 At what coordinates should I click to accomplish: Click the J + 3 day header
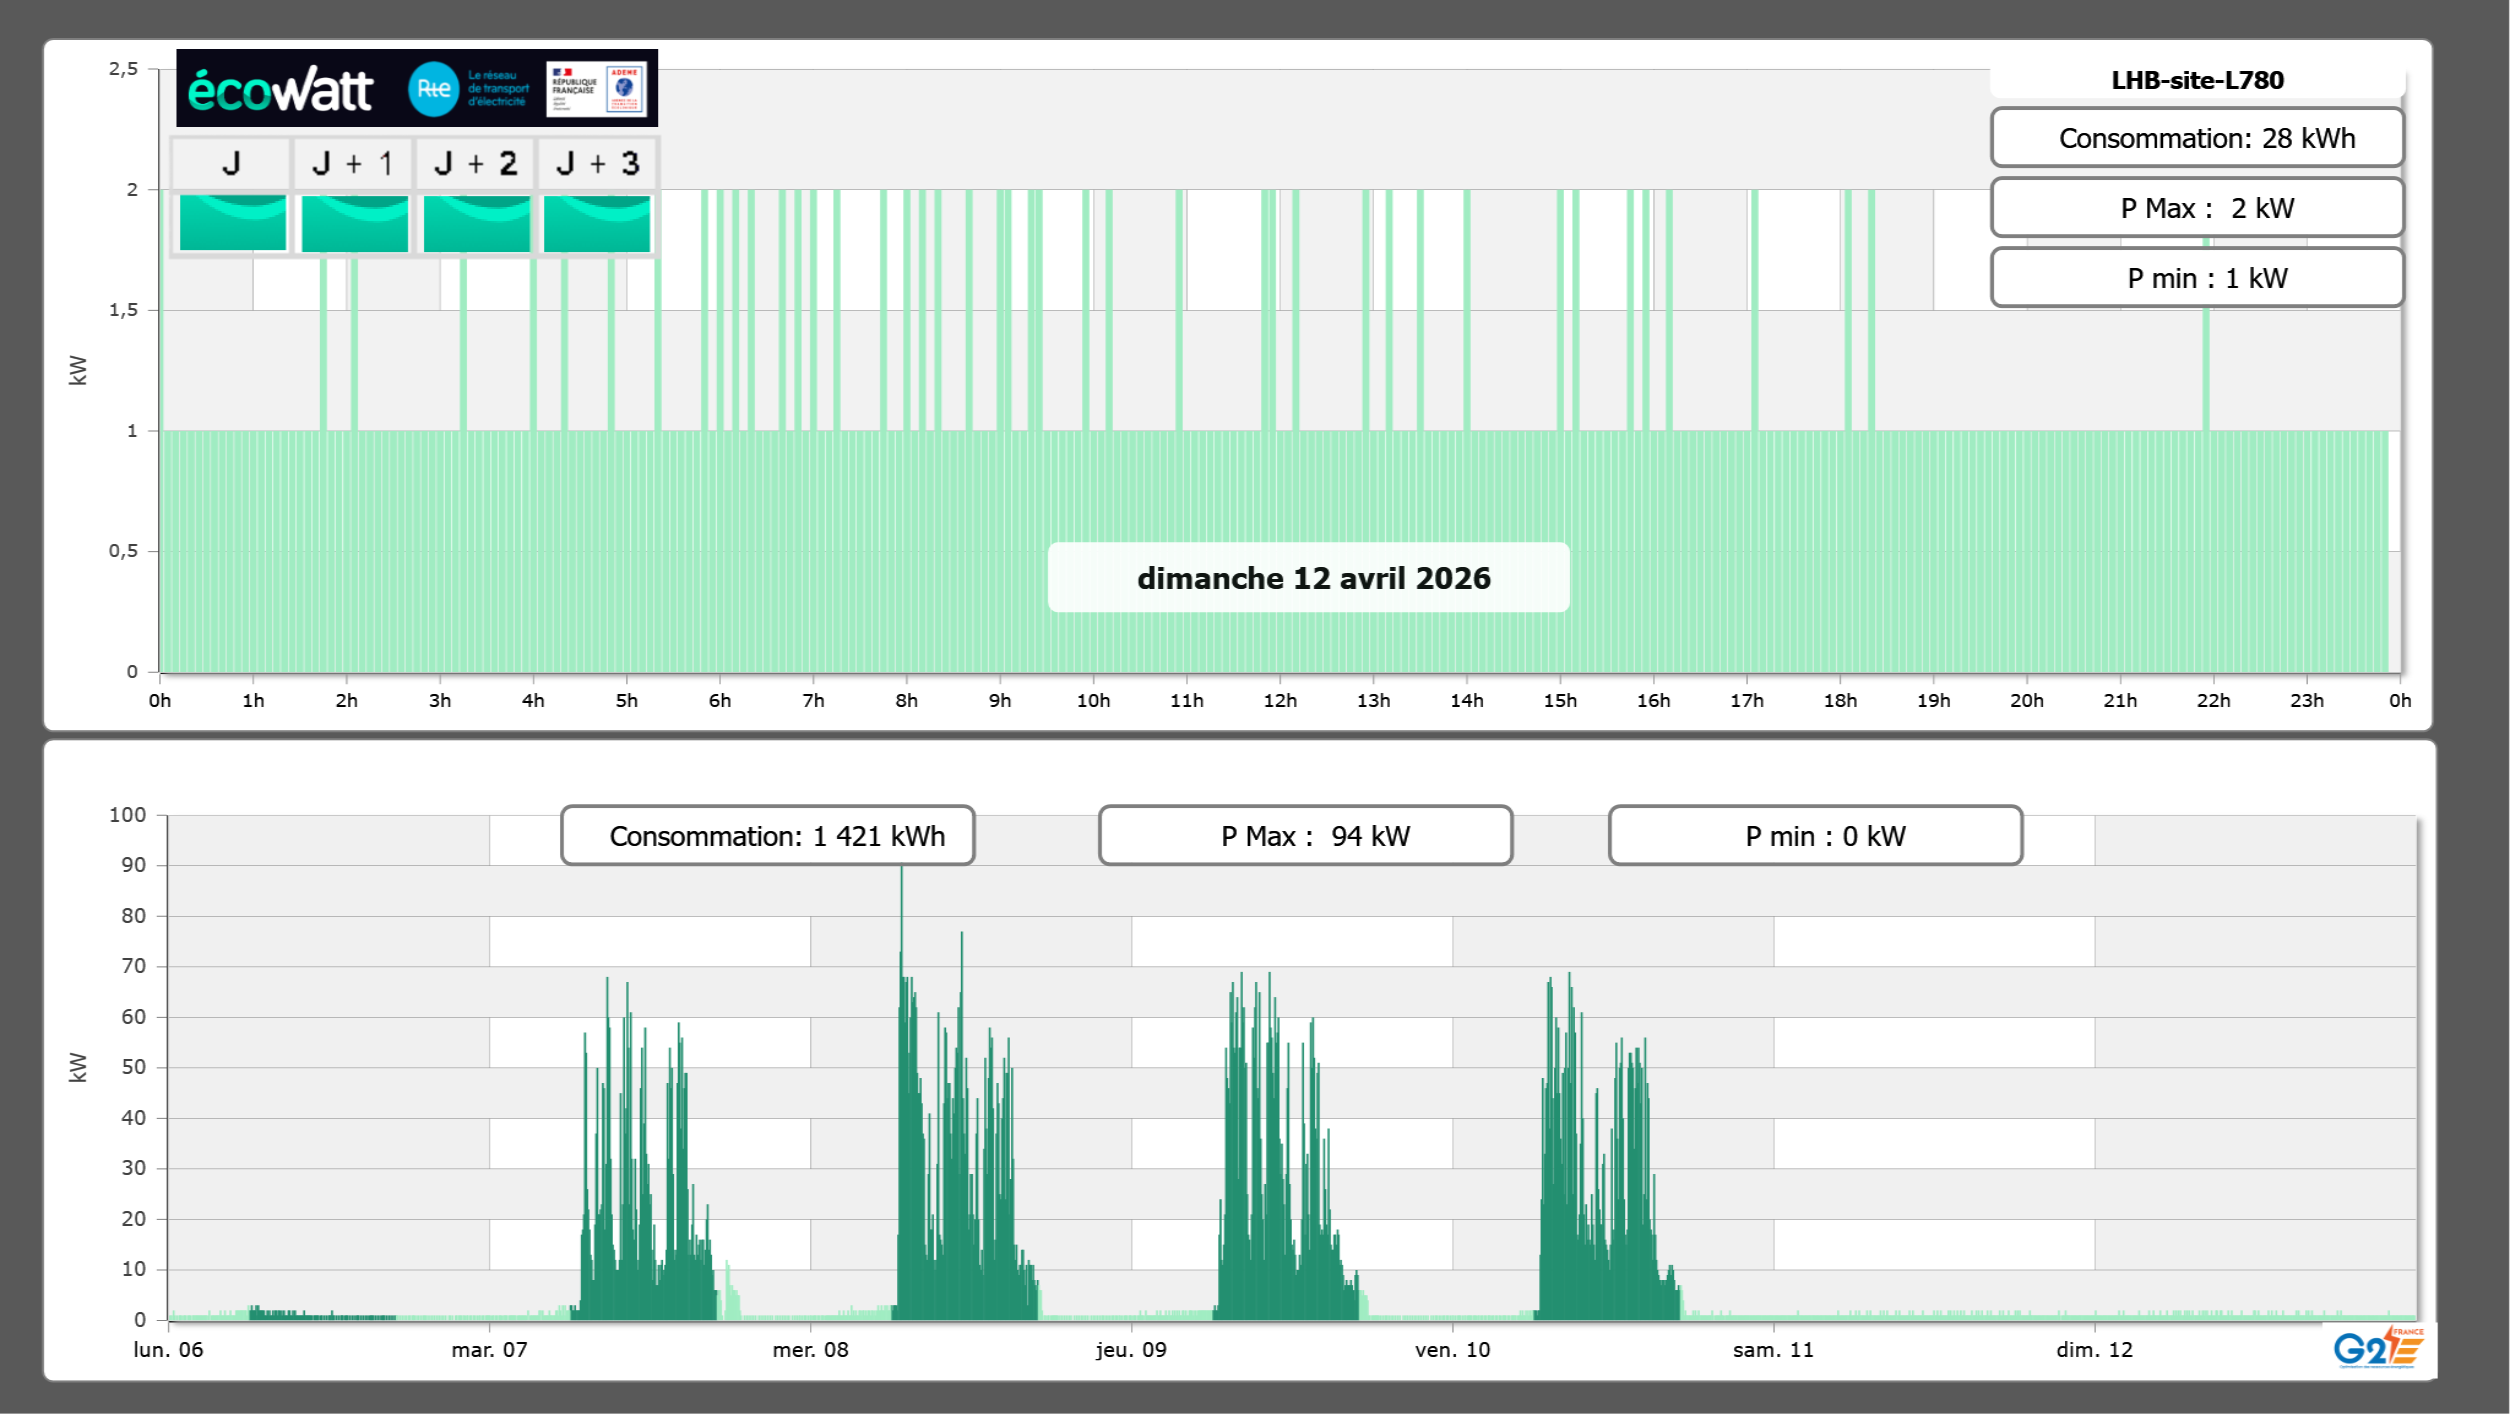(x=597, y=163)
